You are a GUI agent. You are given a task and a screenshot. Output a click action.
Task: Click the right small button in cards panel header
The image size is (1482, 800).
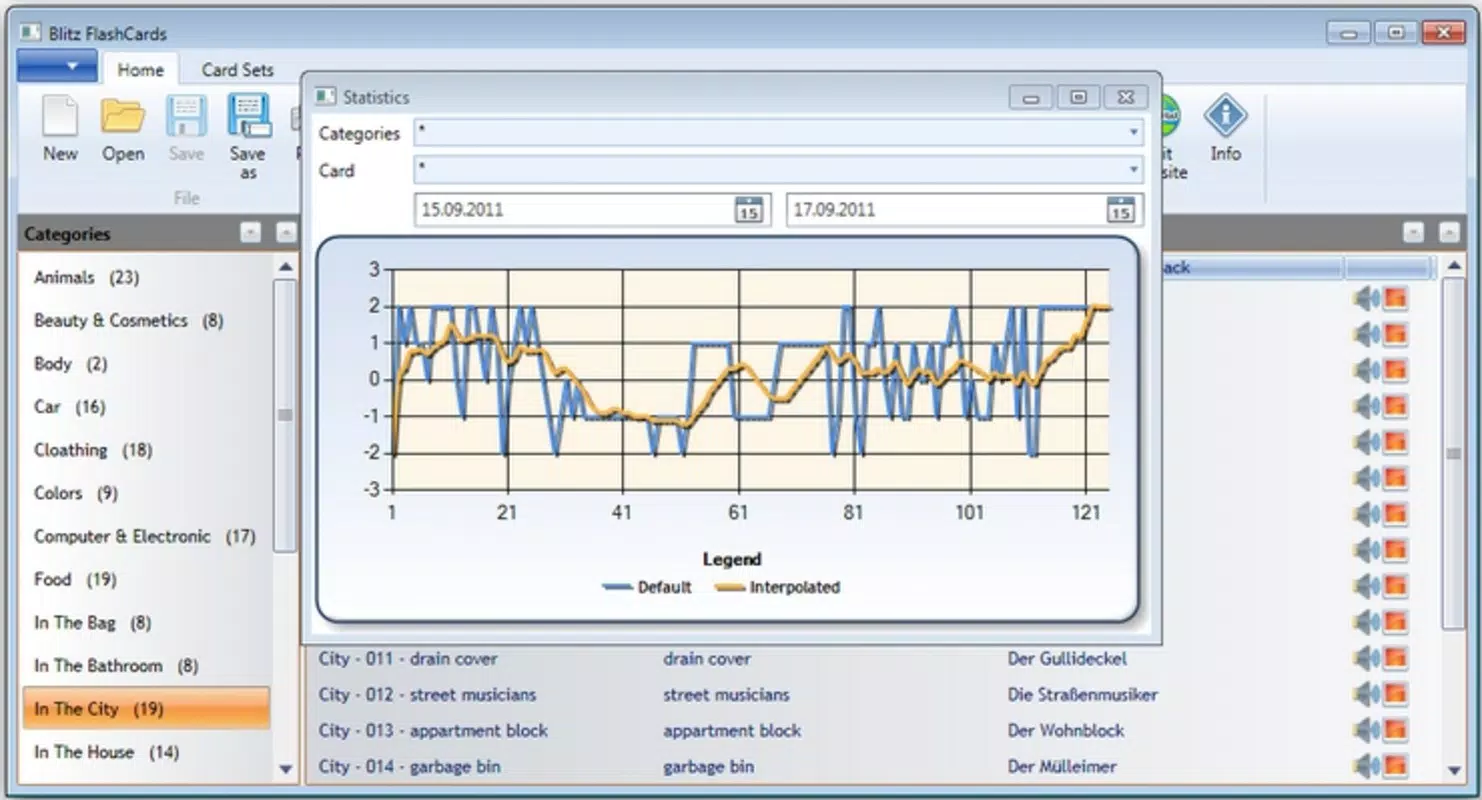(x=1449, y=233)
